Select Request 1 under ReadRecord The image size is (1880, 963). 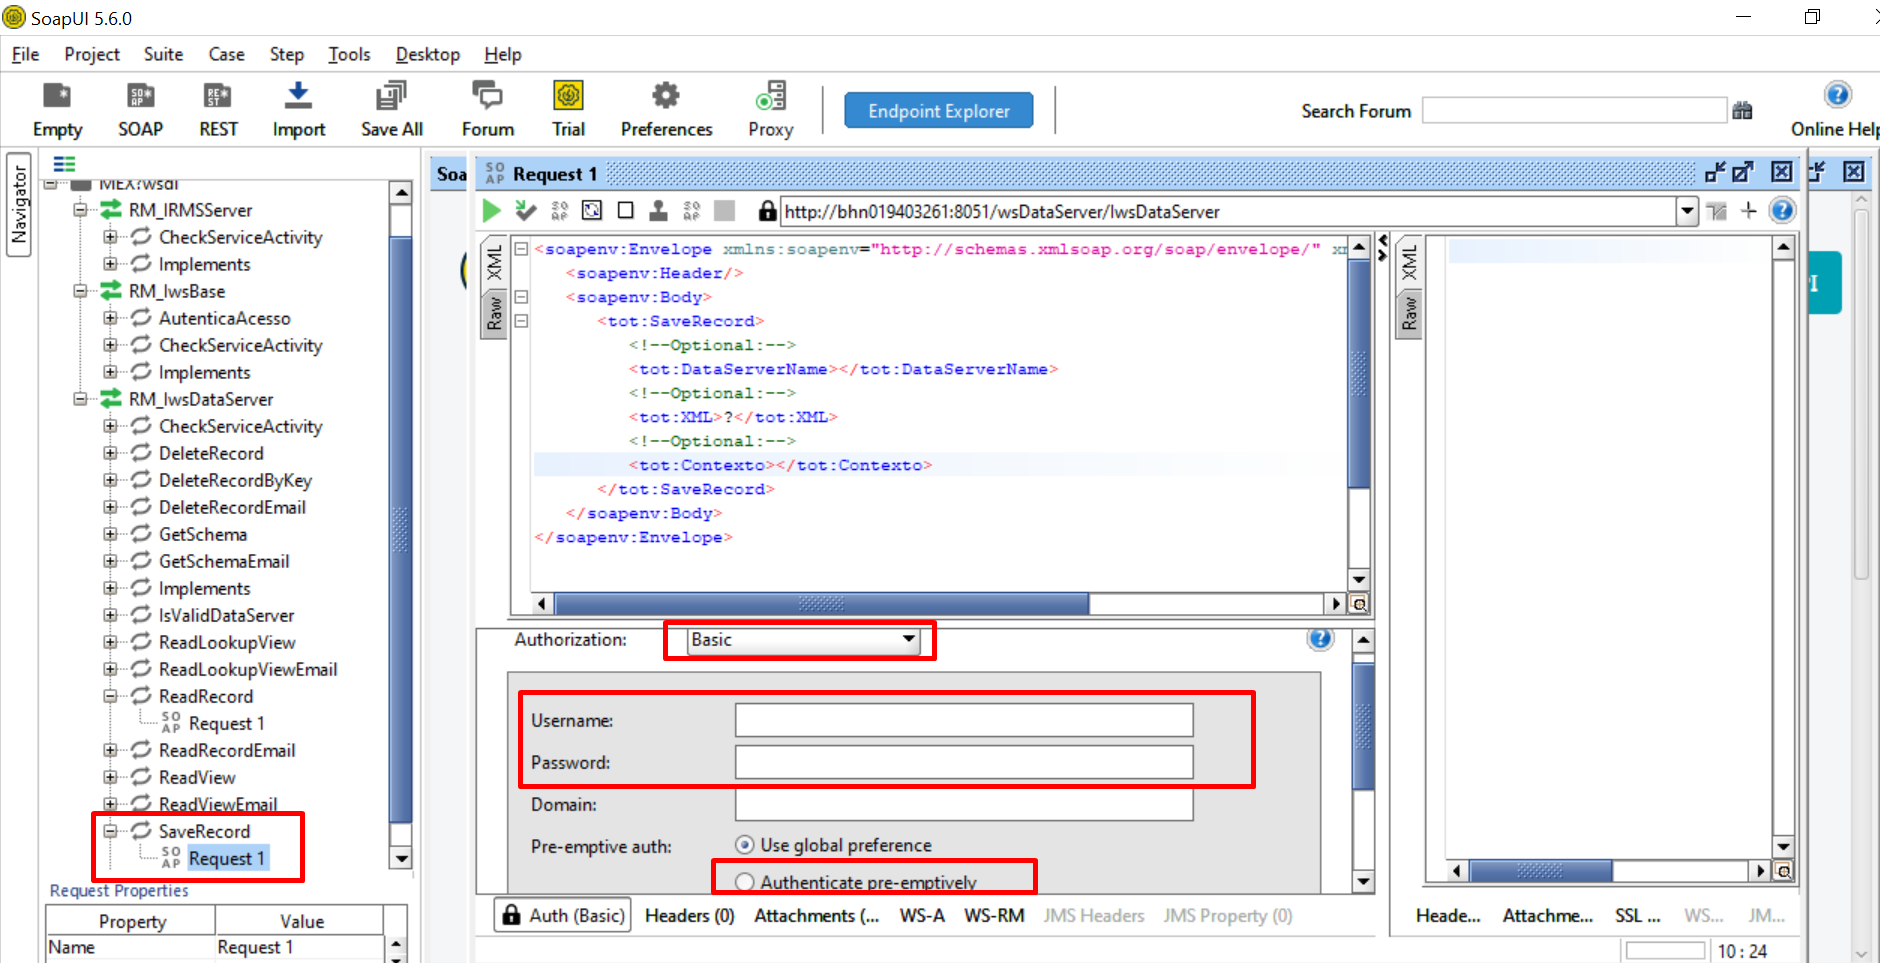tap(227, 723)
